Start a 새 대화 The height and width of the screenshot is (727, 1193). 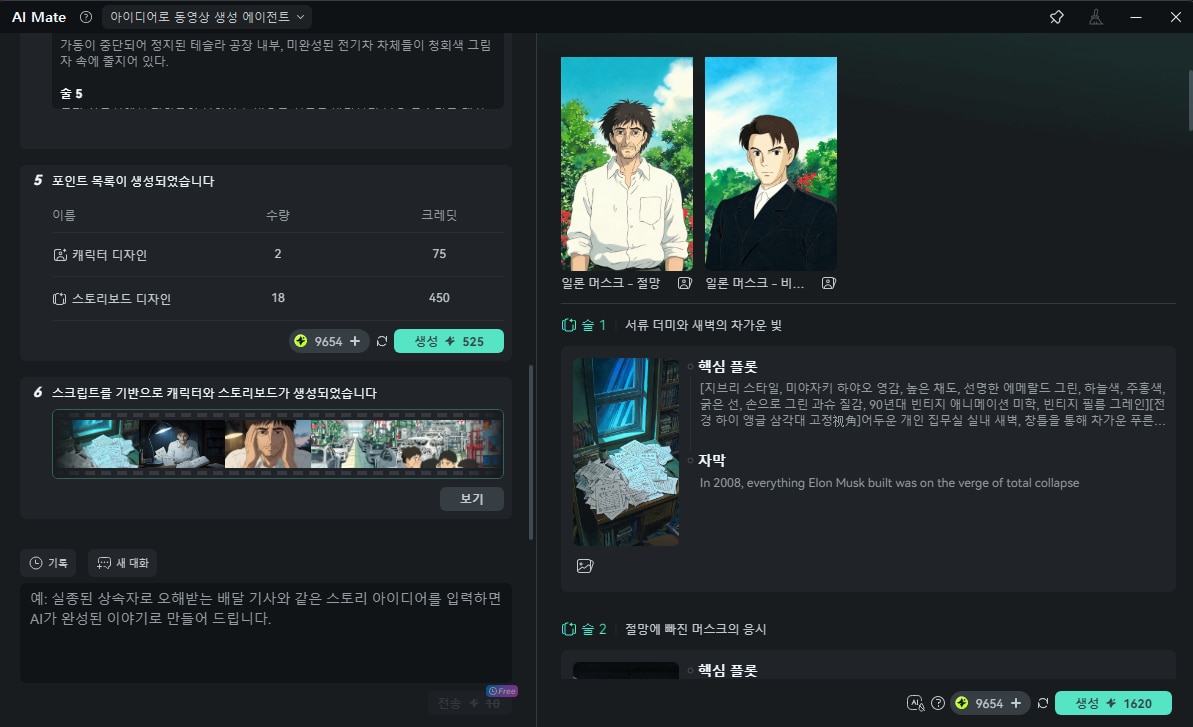122,563
